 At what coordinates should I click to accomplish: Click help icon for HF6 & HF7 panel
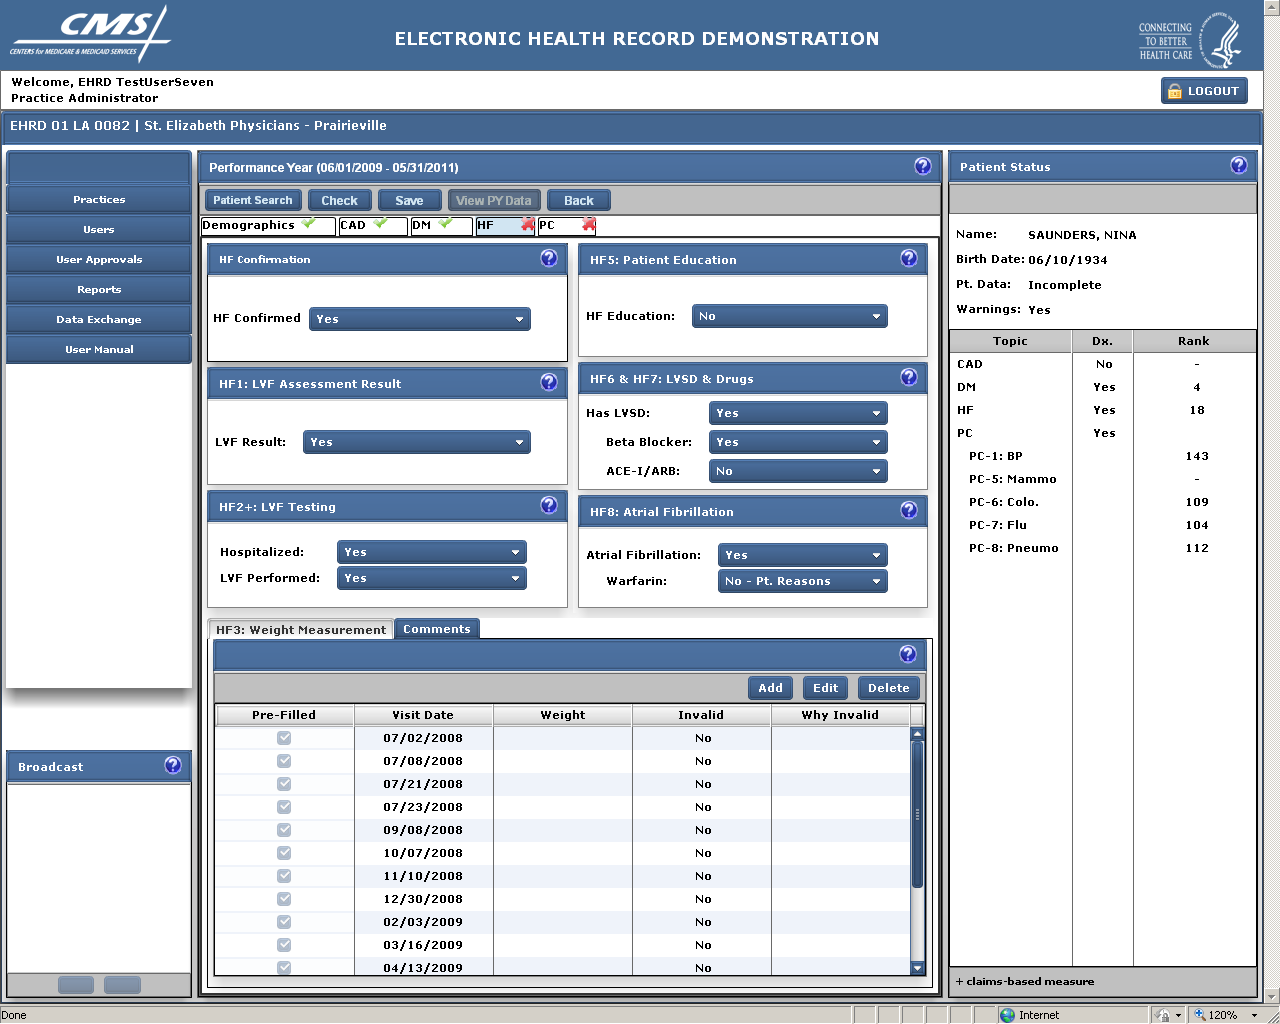[909, 378]
